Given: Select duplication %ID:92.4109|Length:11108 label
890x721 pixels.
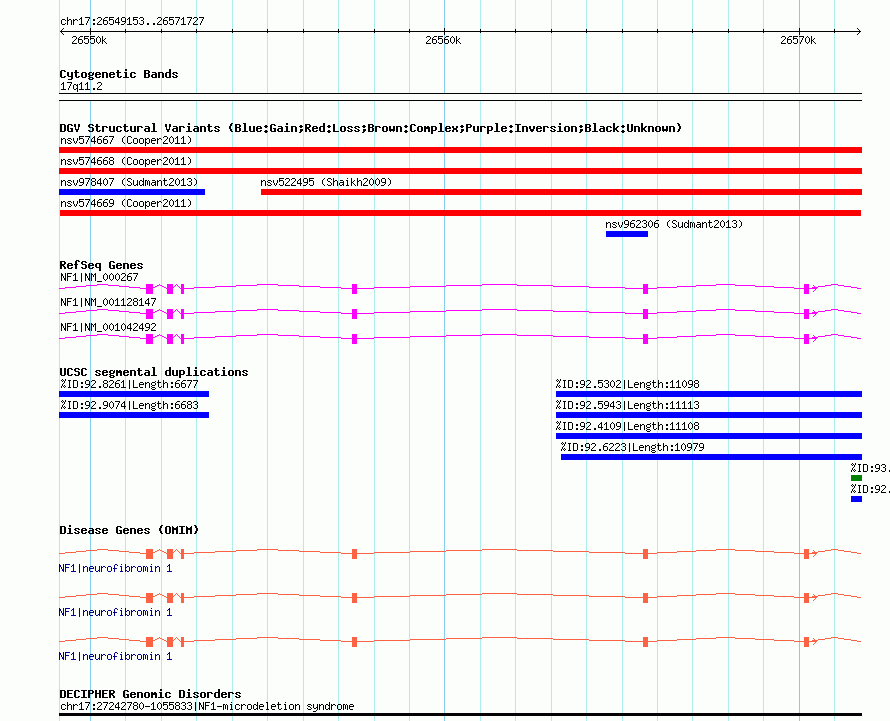Looking at the screenshot, I should click(x=628, y=426).
